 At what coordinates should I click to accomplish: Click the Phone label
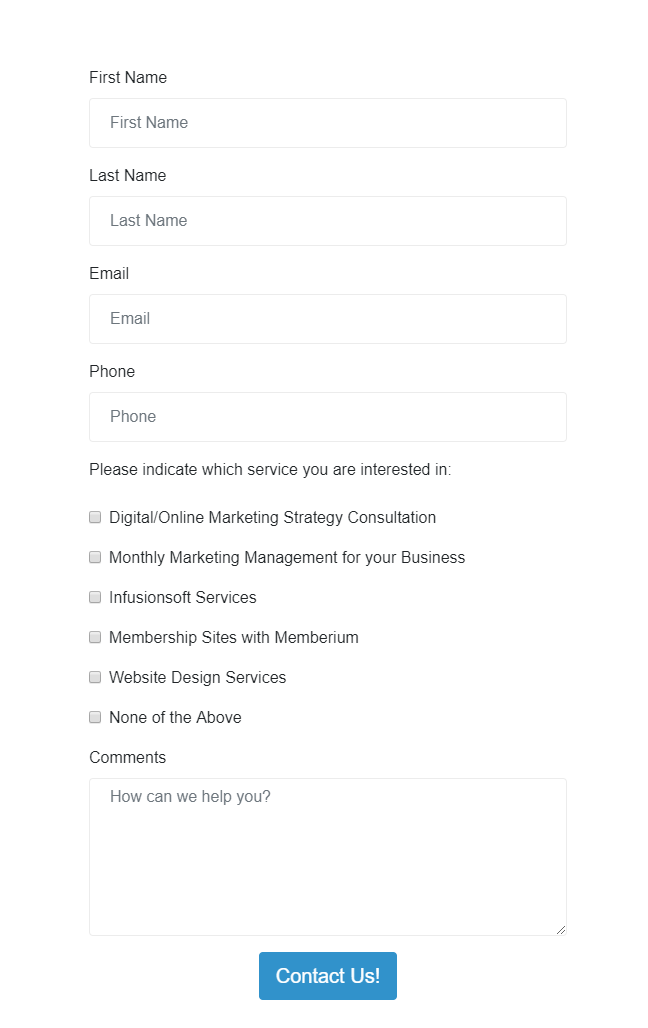(x=111, y=371)
